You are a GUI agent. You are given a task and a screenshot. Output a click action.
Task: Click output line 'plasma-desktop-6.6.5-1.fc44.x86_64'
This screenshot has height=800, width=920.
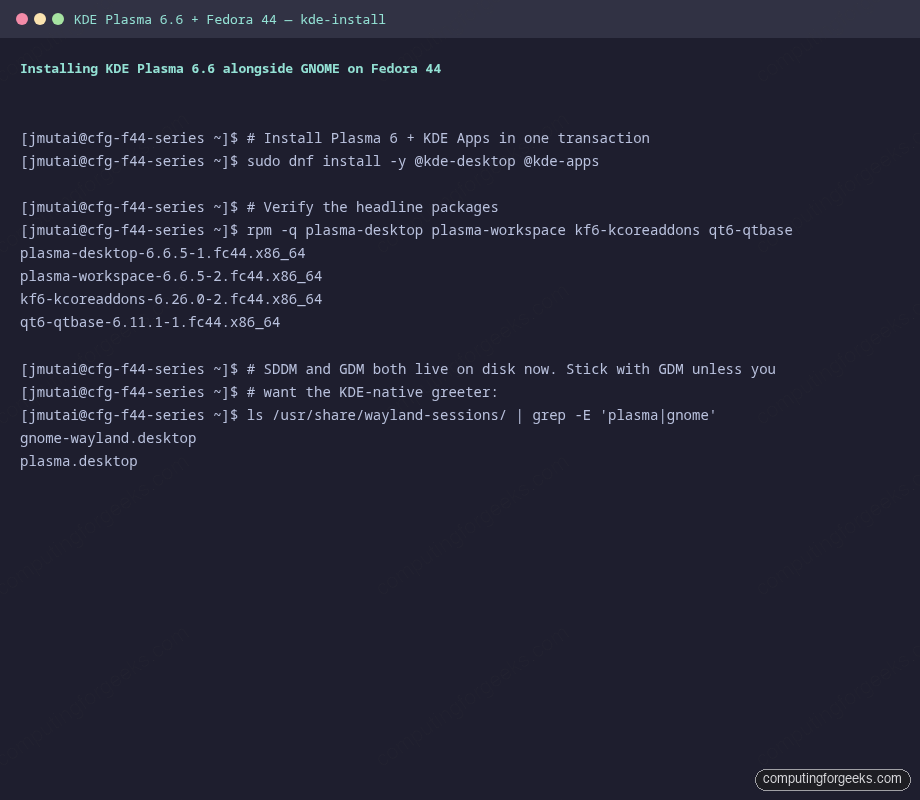pos(163,254)
